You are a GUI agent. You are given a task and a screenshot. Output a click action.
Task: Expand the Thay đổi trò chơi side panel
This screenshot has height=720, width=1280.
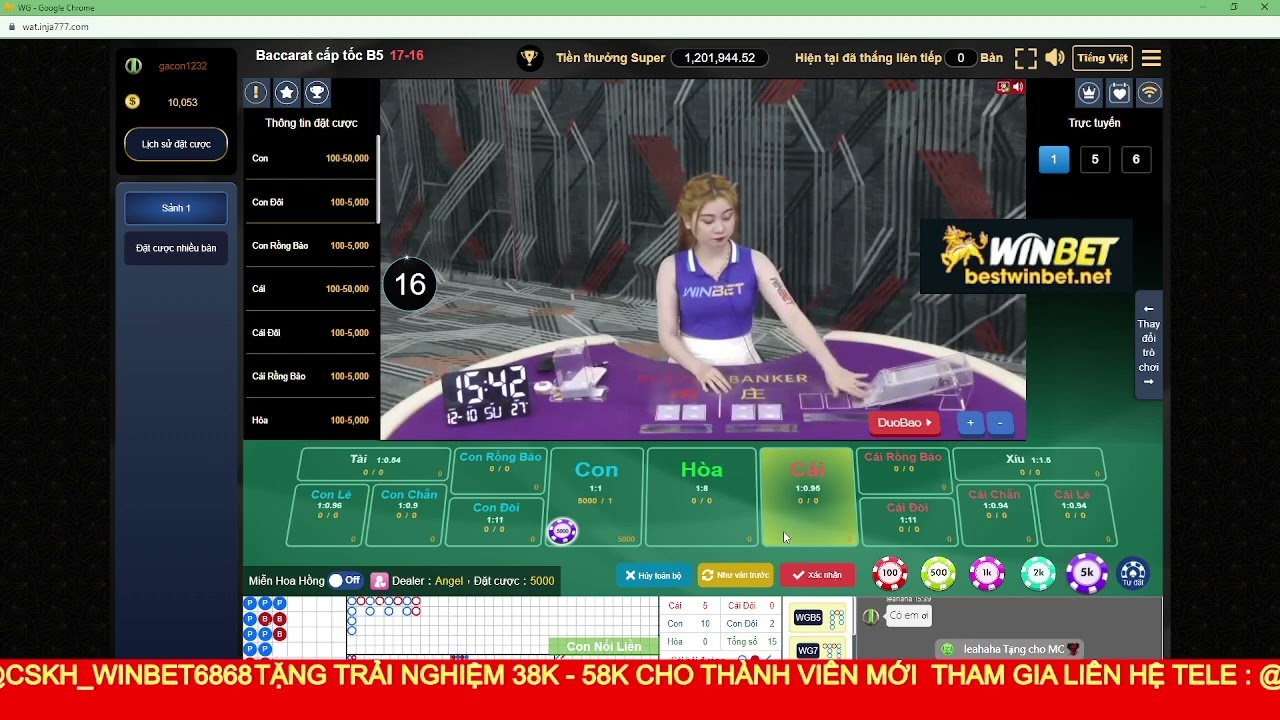click(1148, 345)
